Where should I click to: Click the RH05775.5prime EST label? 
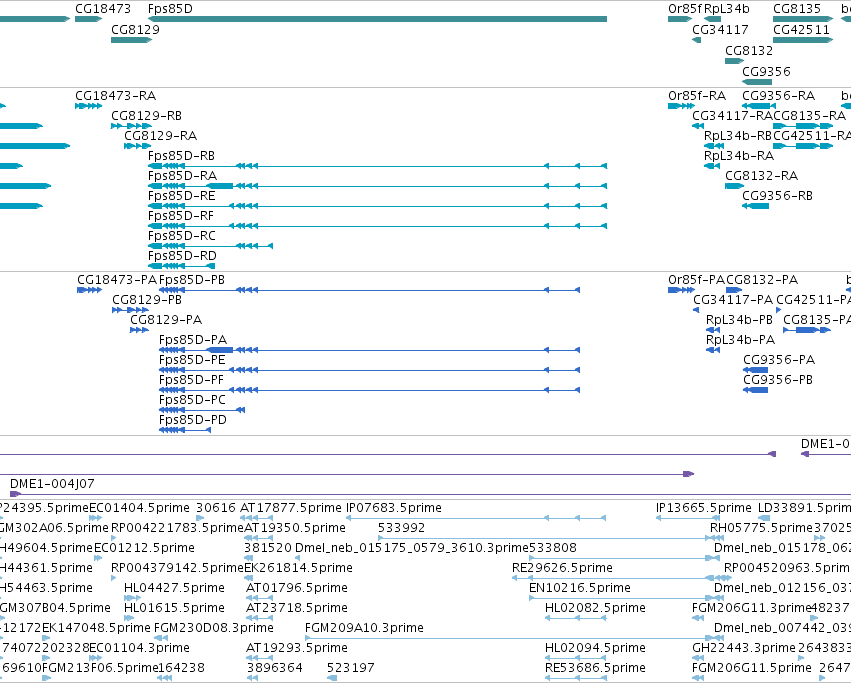tap(761, 528)
